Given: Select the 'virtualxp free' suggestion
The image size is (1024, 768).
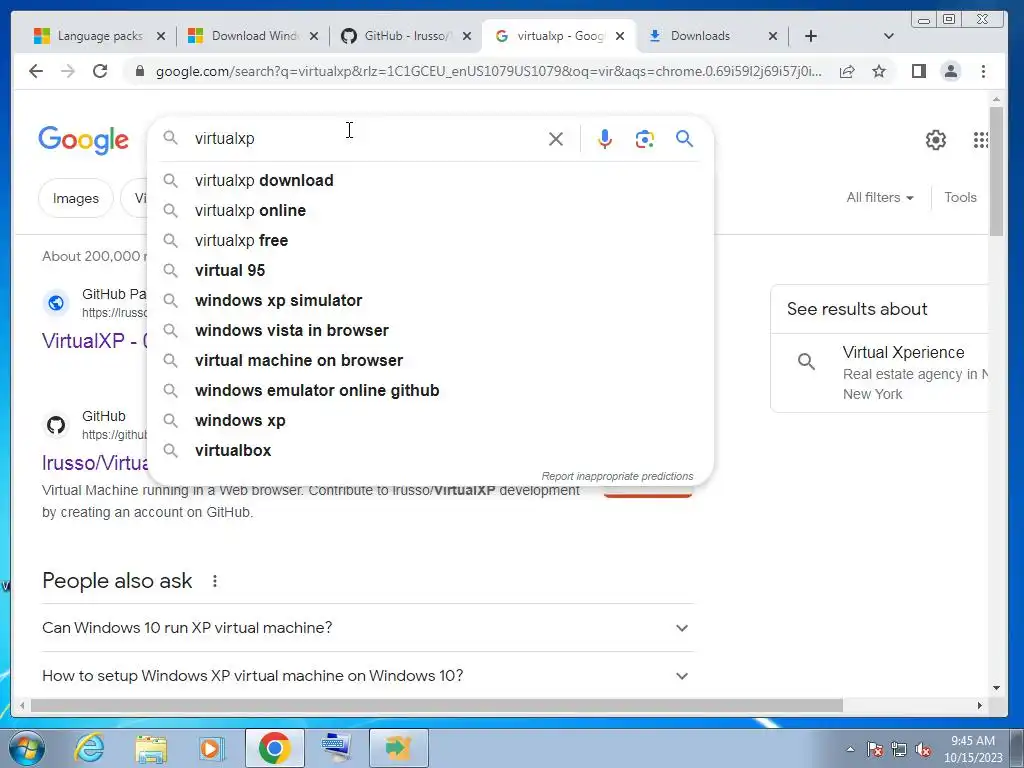Looking at the screenshot, I should [431, 240].
